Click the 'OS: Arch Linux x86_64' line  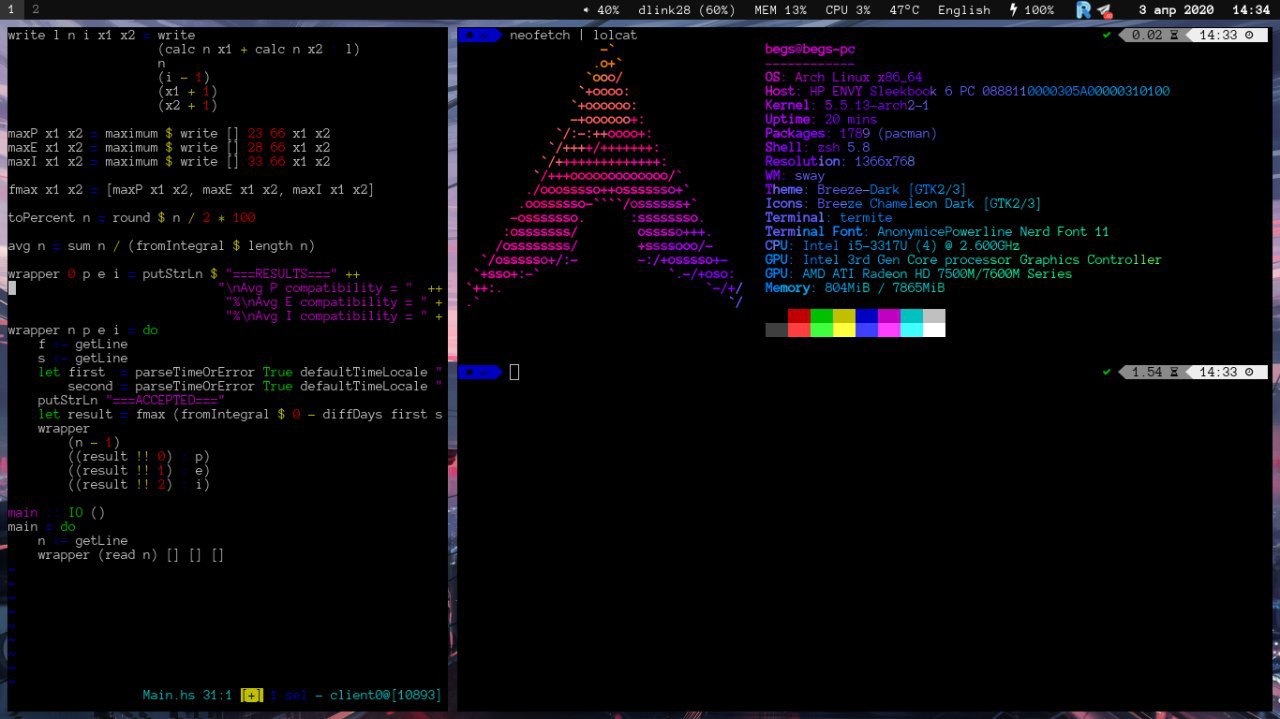843,77
